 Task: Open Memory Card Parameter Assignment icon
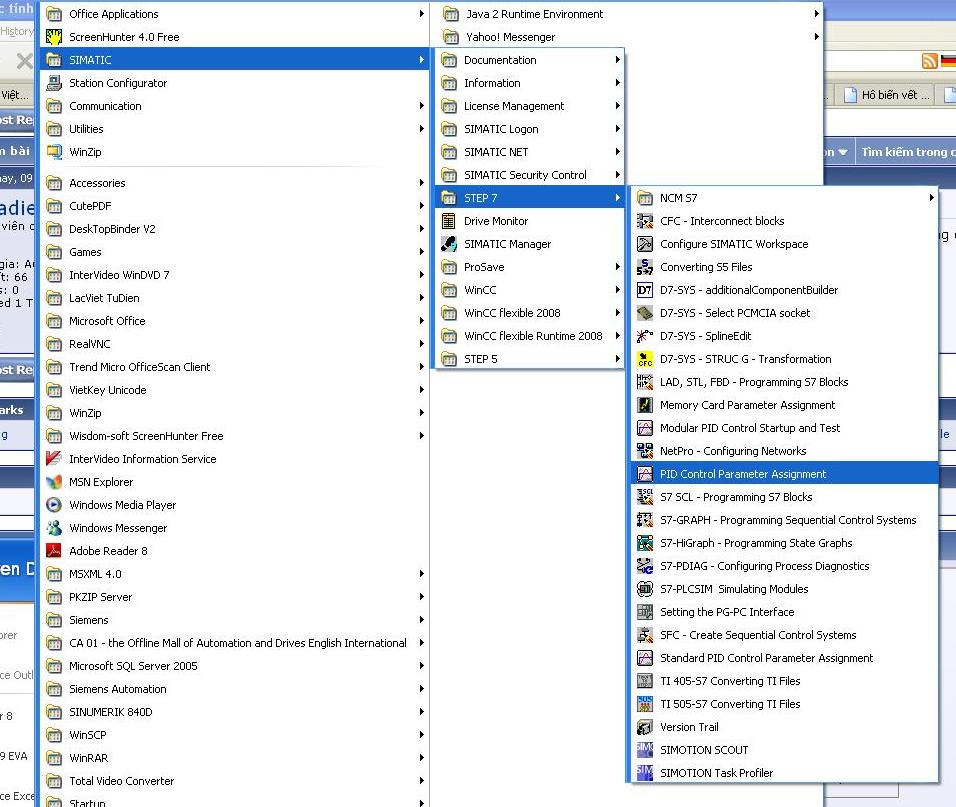tap(644, 405)
